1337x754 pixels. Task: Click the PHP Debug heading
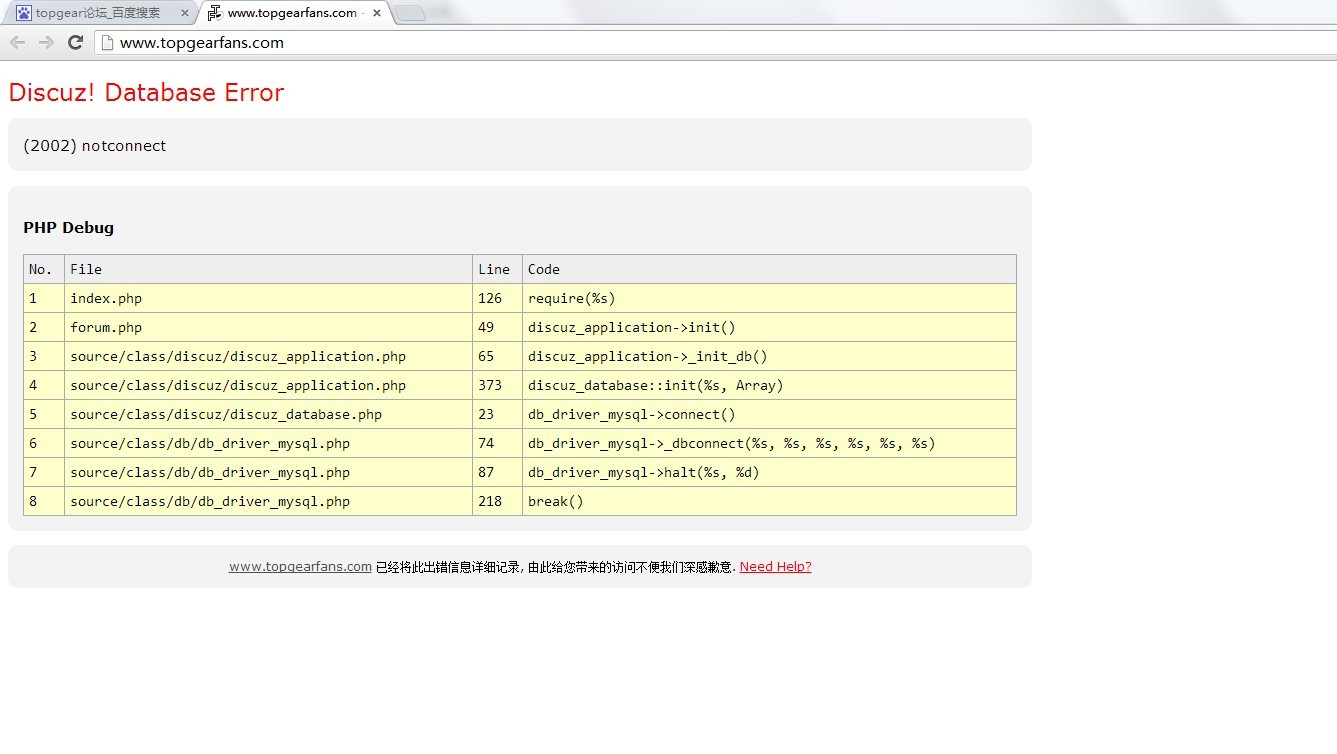[x=69, y=228]
